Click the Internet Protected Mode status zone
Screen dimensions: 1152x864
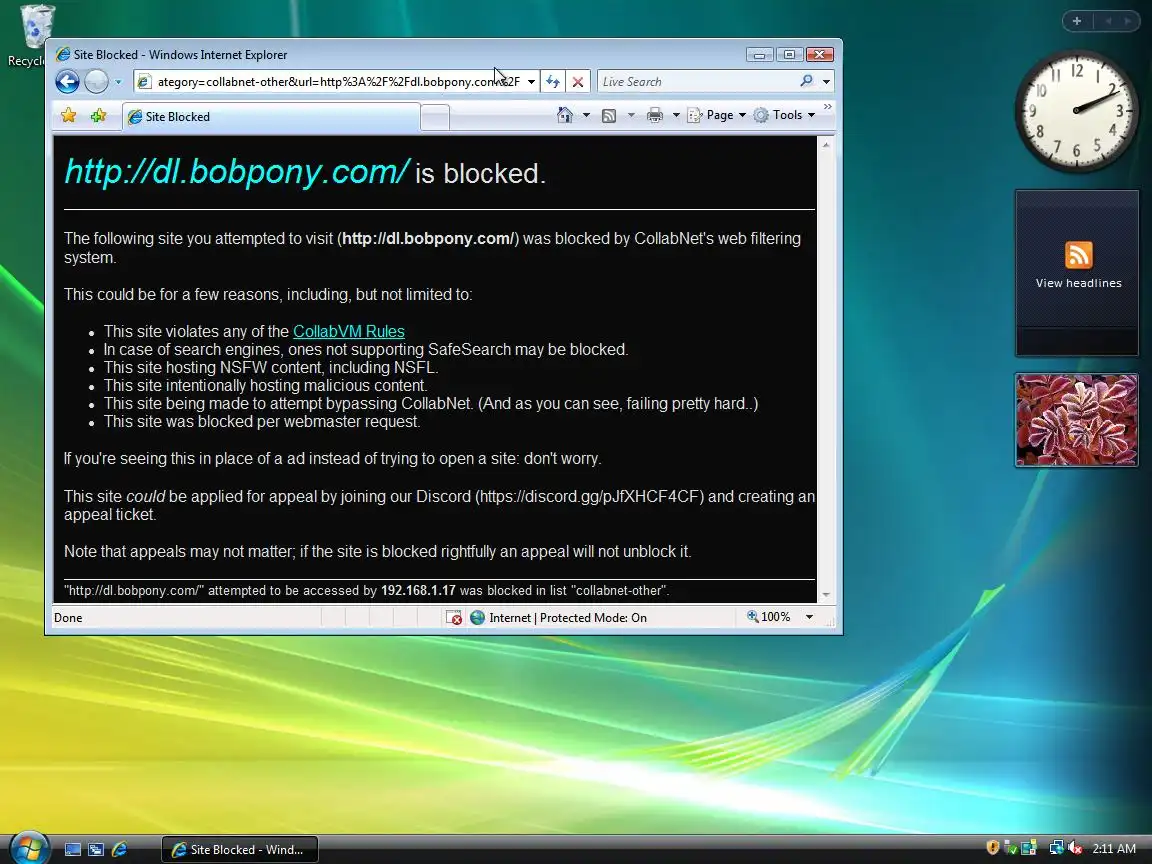558,618
